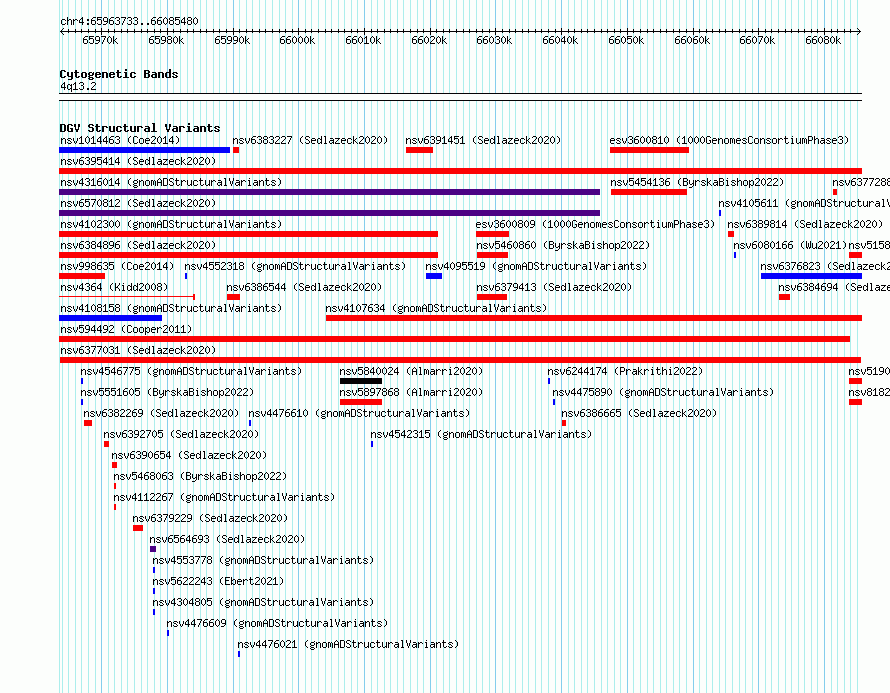Select nsv6386665 (Sedlazeck2020) label

639,413
